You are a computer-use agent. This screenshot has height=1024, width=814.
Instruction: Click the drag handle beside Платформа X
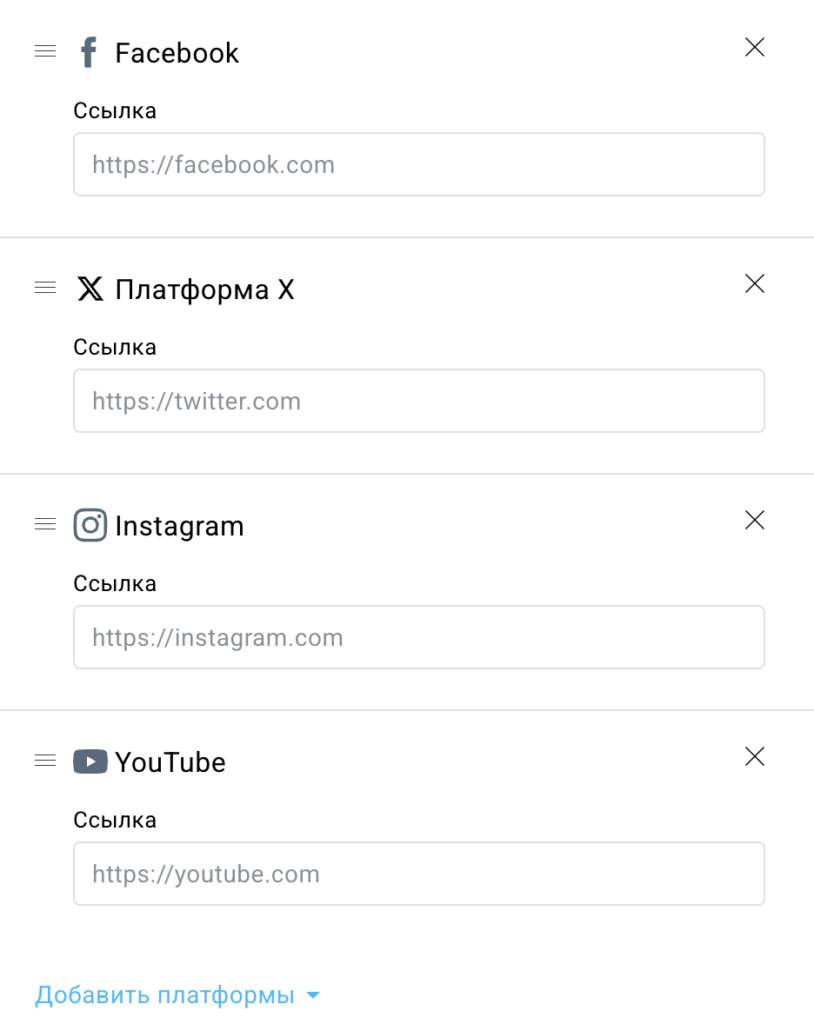[x=45, y=288]
